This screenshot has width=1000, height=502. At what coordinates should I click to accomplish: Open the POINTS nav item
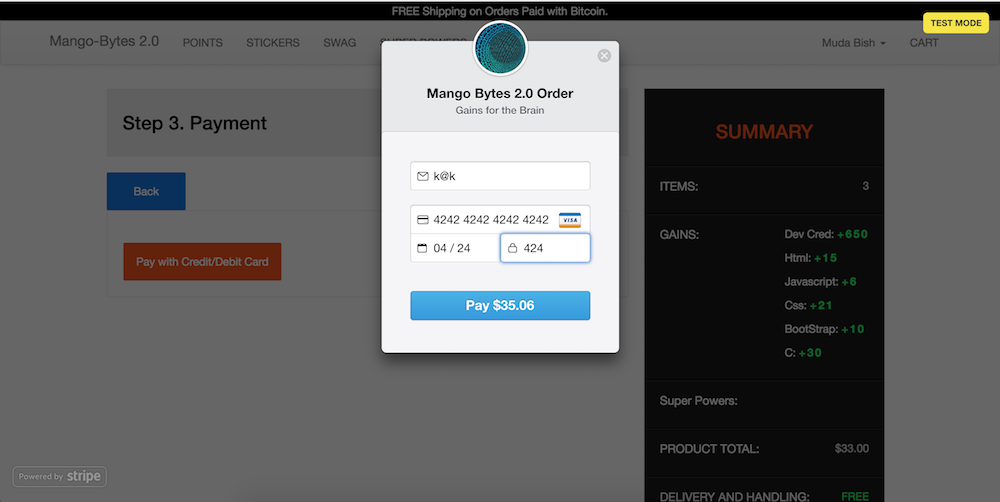point(203,43)
